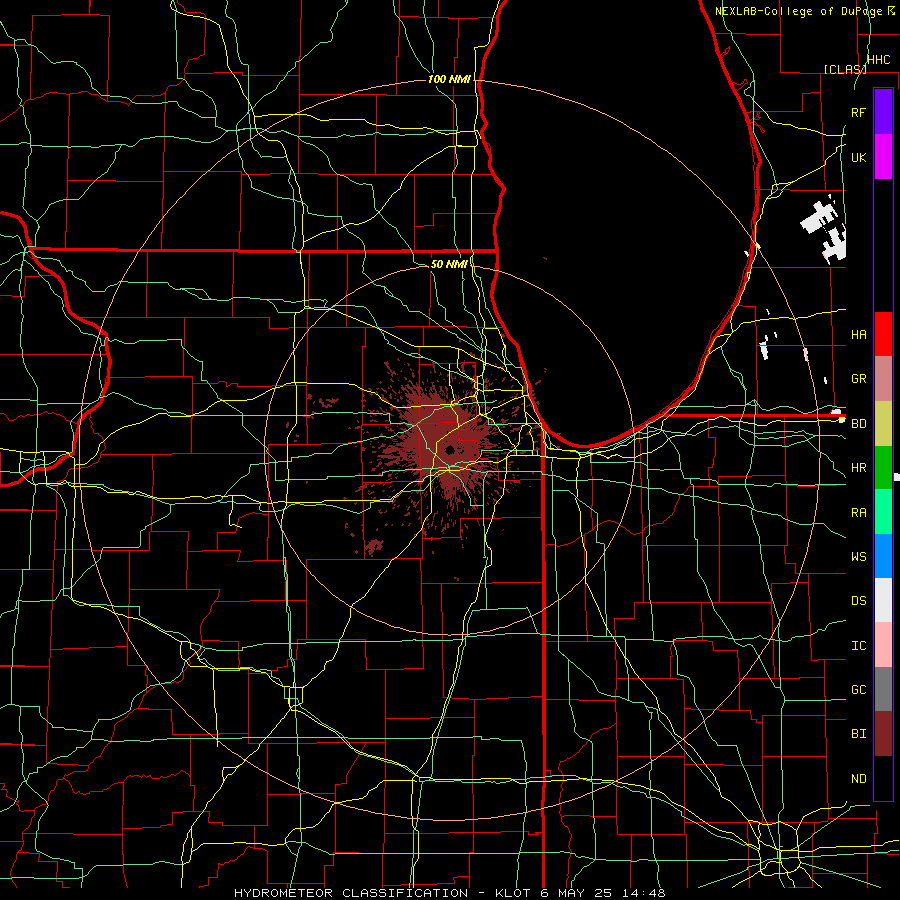Click the "BD" legend label
Image resolution: width=900 pixels, height=900 pixels.
[859, 424]
